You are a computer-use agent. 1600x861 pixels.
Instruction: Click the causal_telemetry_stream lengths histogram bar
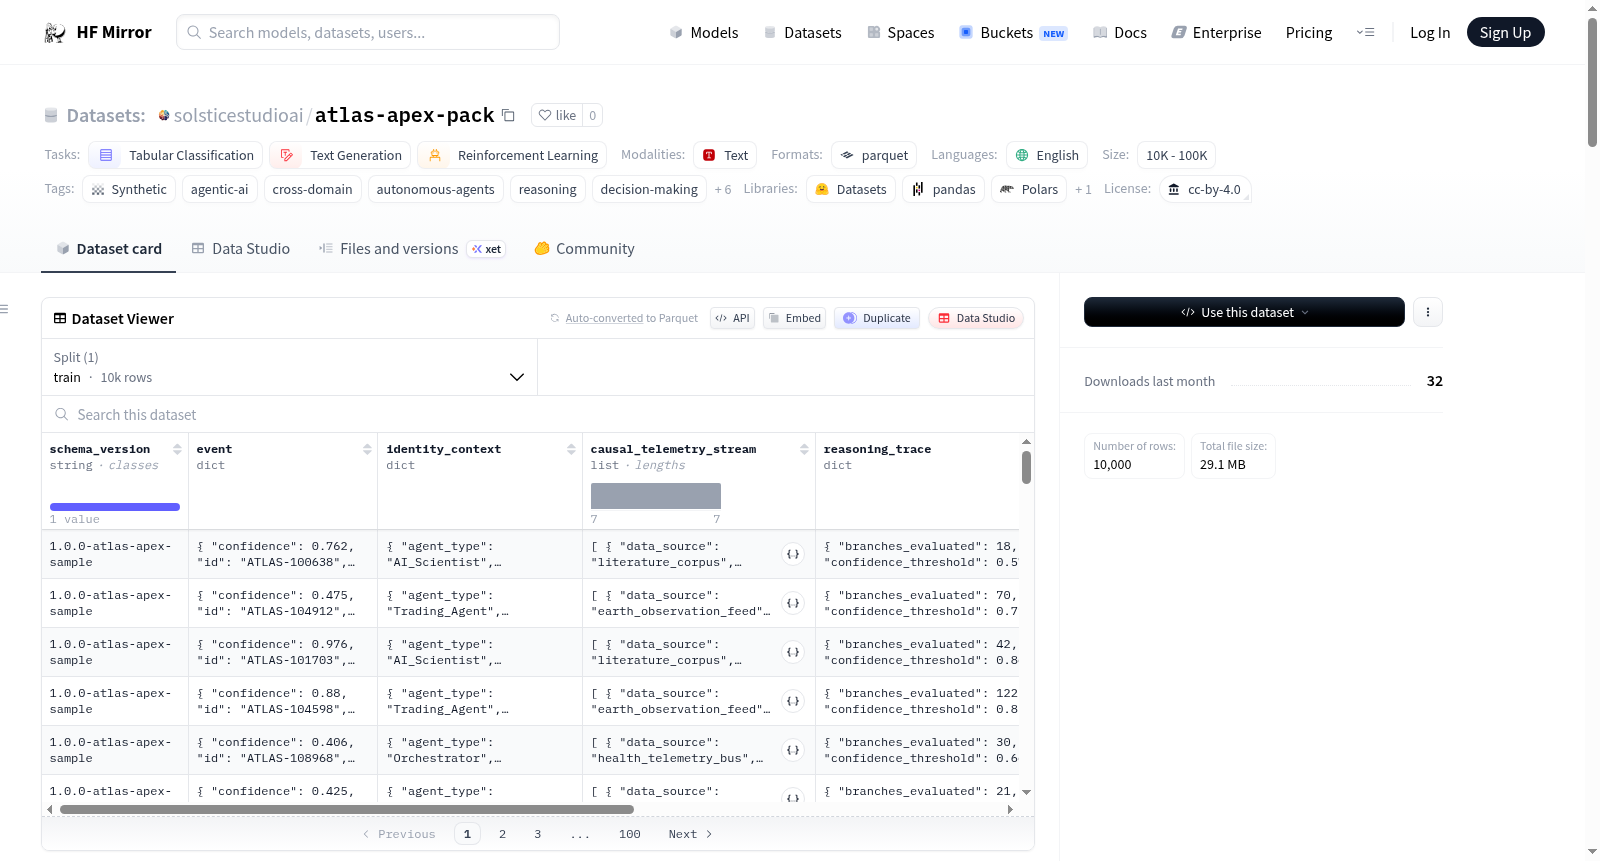point(656,496)
